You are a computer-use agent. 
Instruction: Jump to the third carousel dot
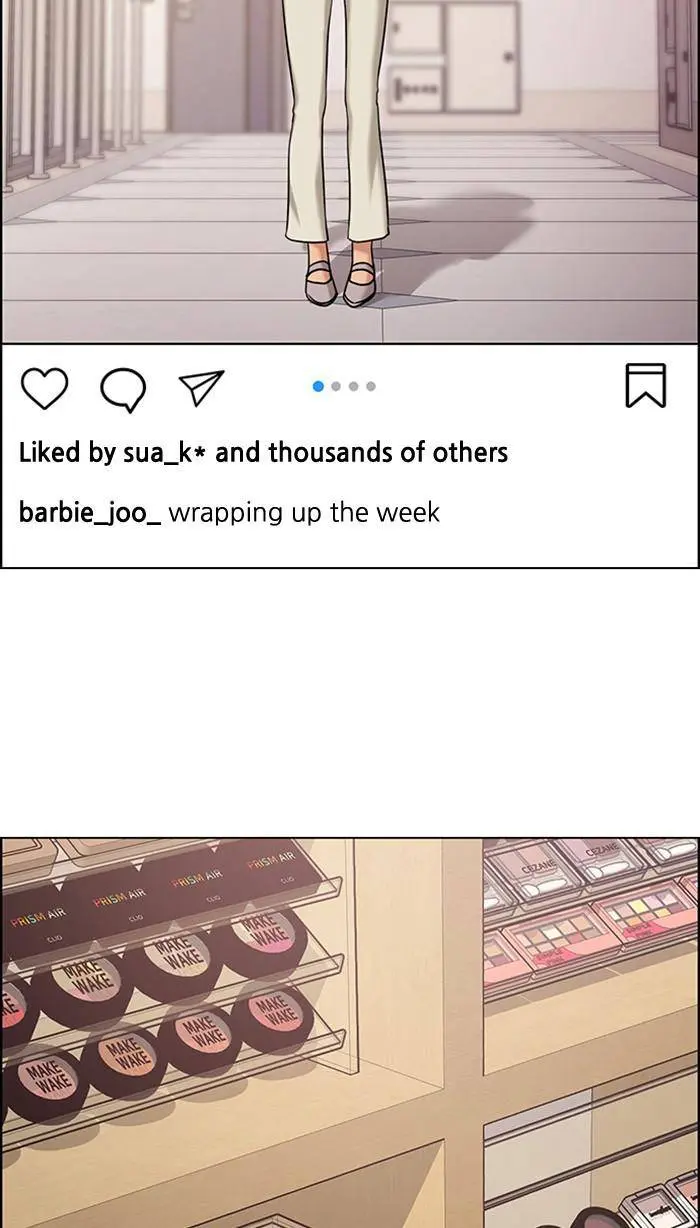pyautogui.click(x=353, y=386)
